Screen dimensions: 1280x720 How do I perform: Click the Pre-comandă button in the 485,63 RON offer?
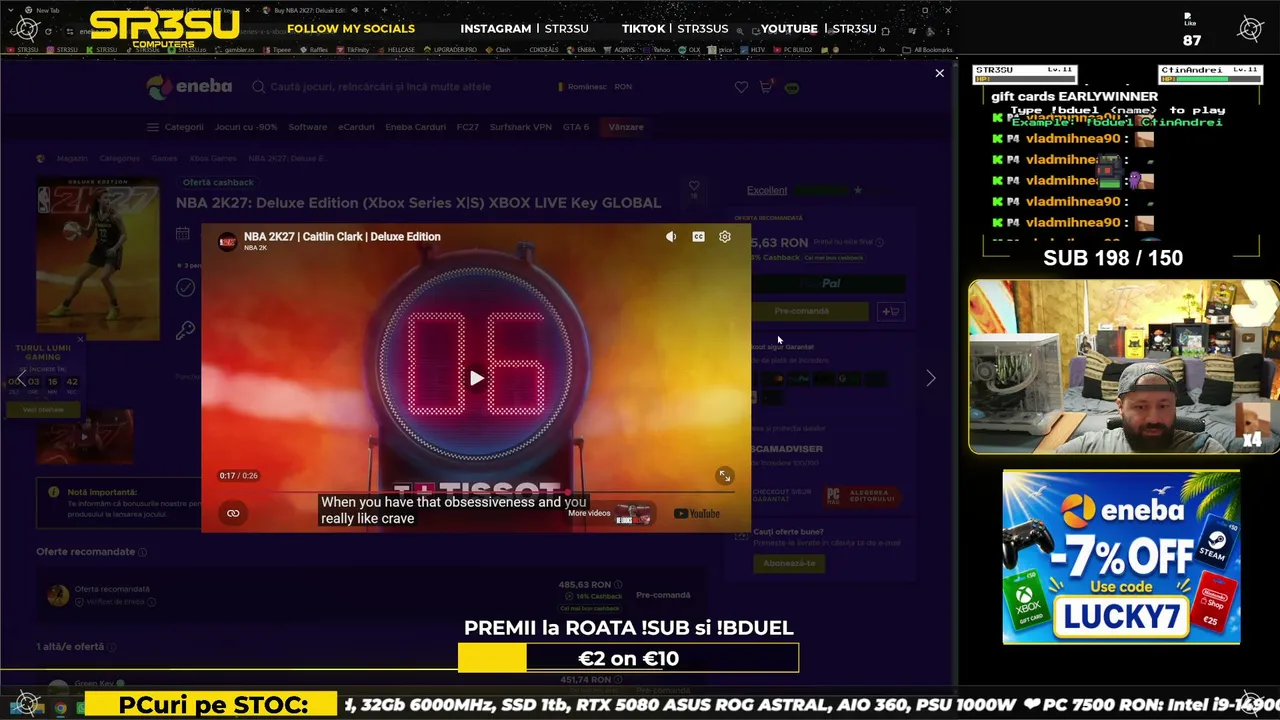coord(663,595)
